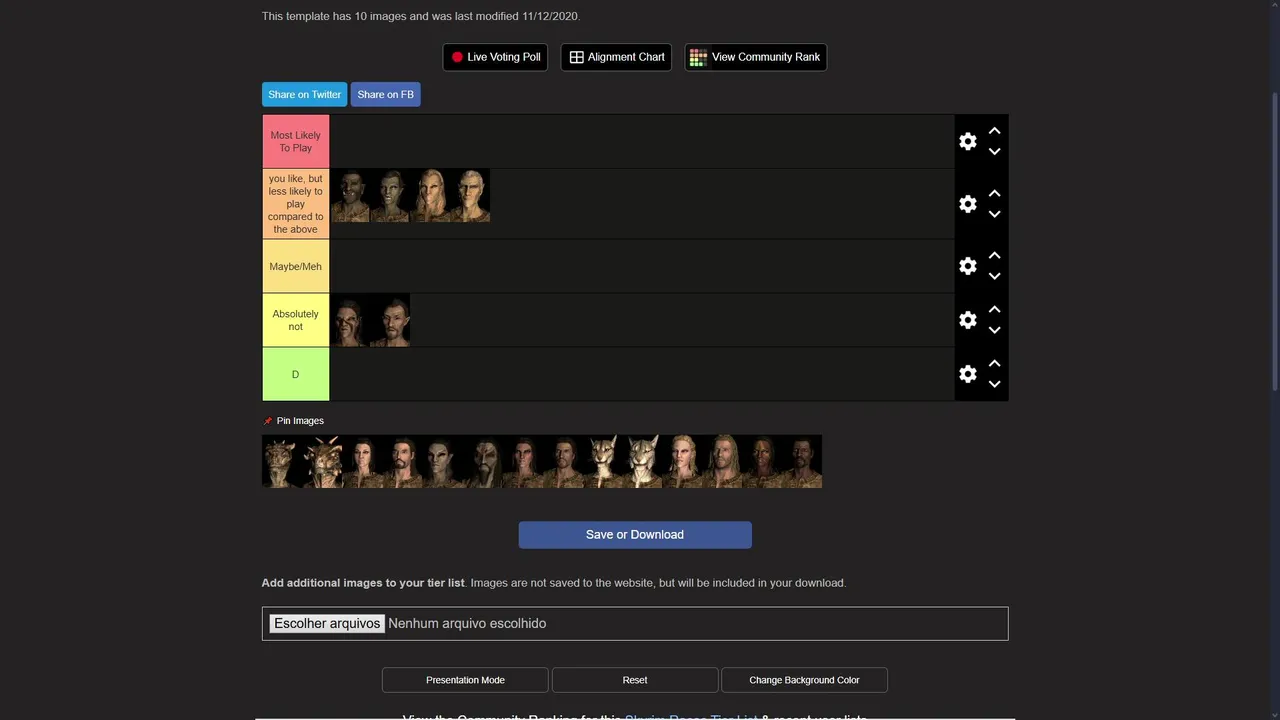Open settings gear for the 'you like, but less likely' tier
Screen dimensions: 1280x720
coord(967,204)
